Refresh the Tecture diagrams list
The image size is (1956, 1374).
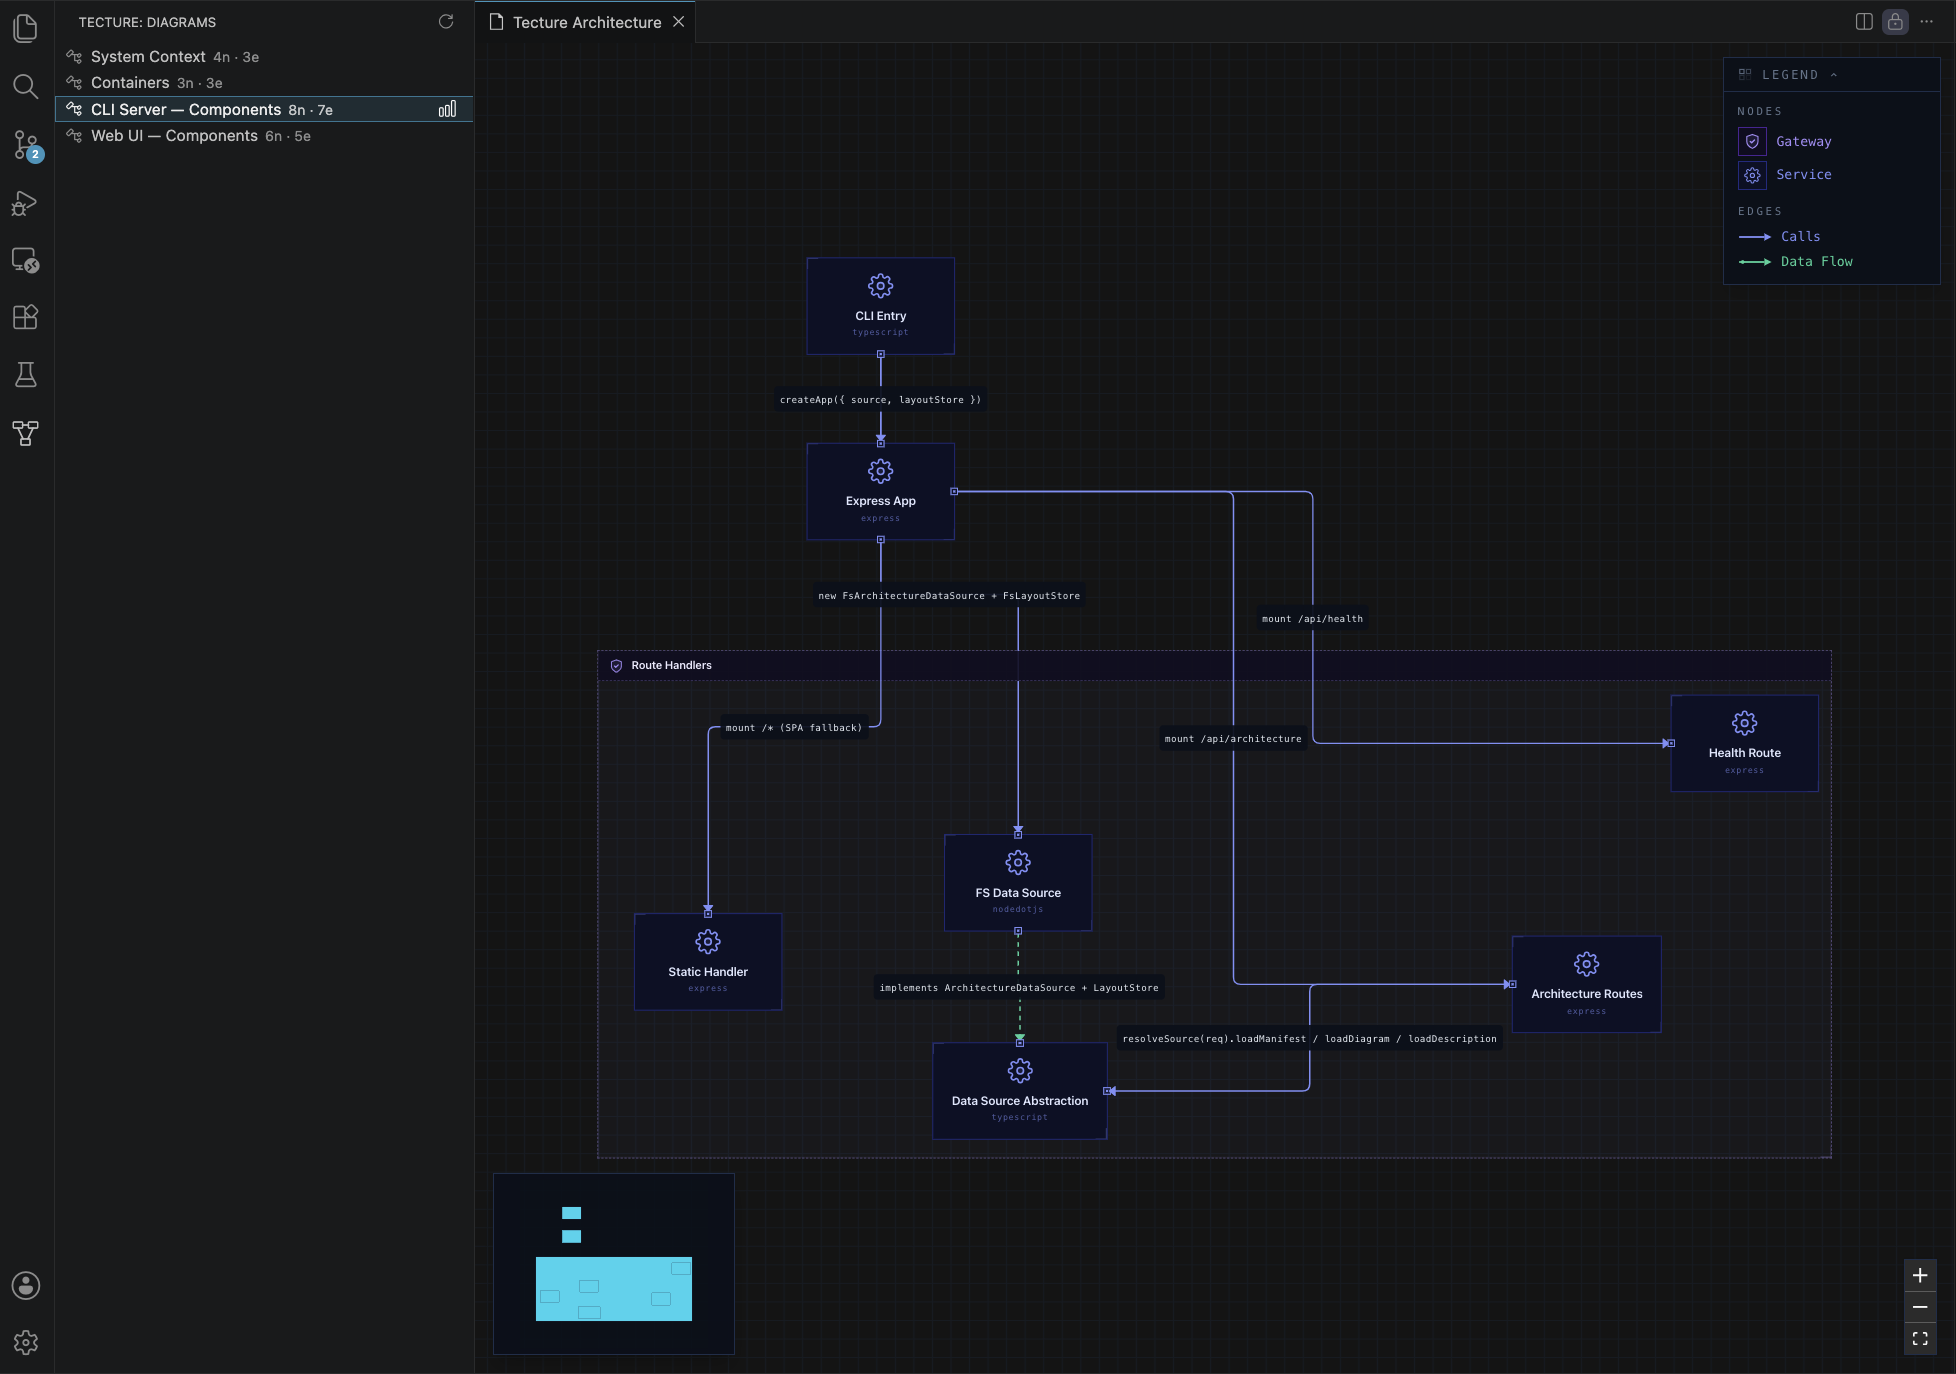446,21
